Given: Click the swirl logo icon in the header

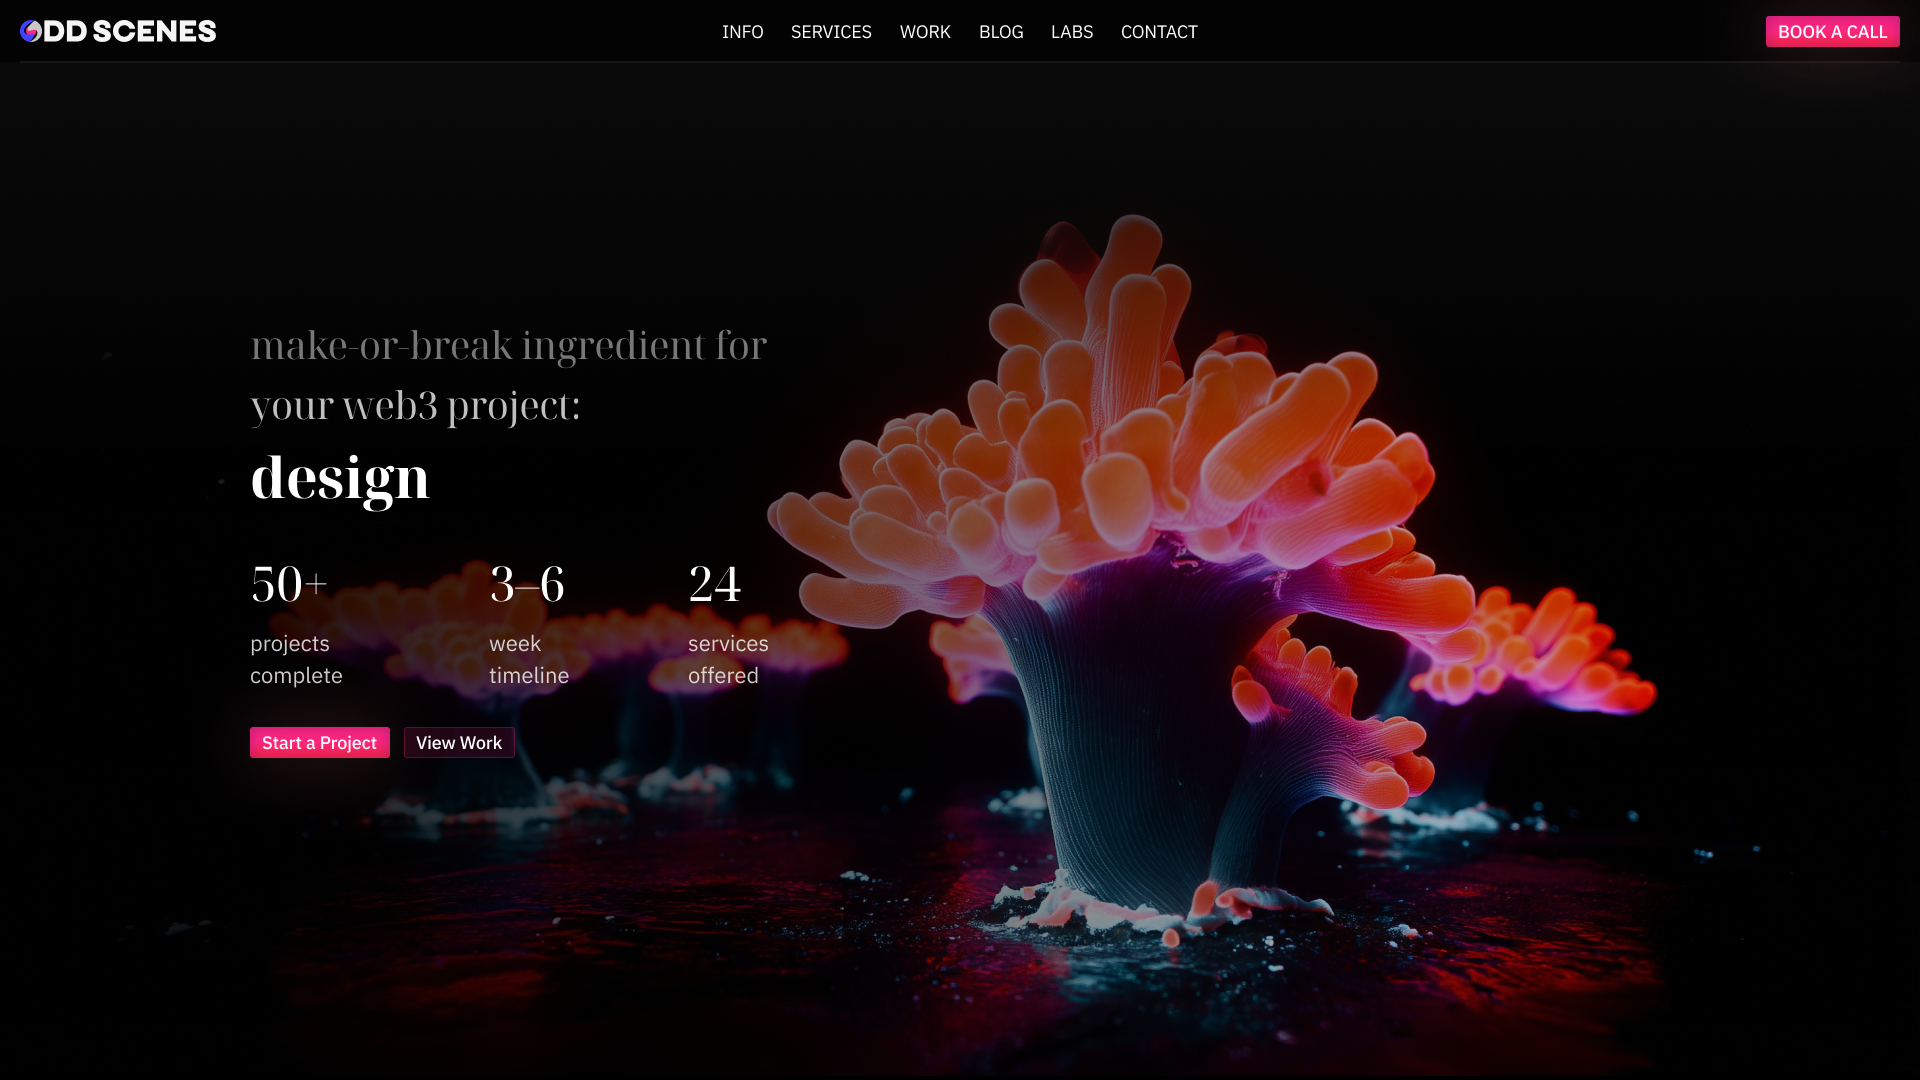Looking at the screenshot, I should coord(31,31).
